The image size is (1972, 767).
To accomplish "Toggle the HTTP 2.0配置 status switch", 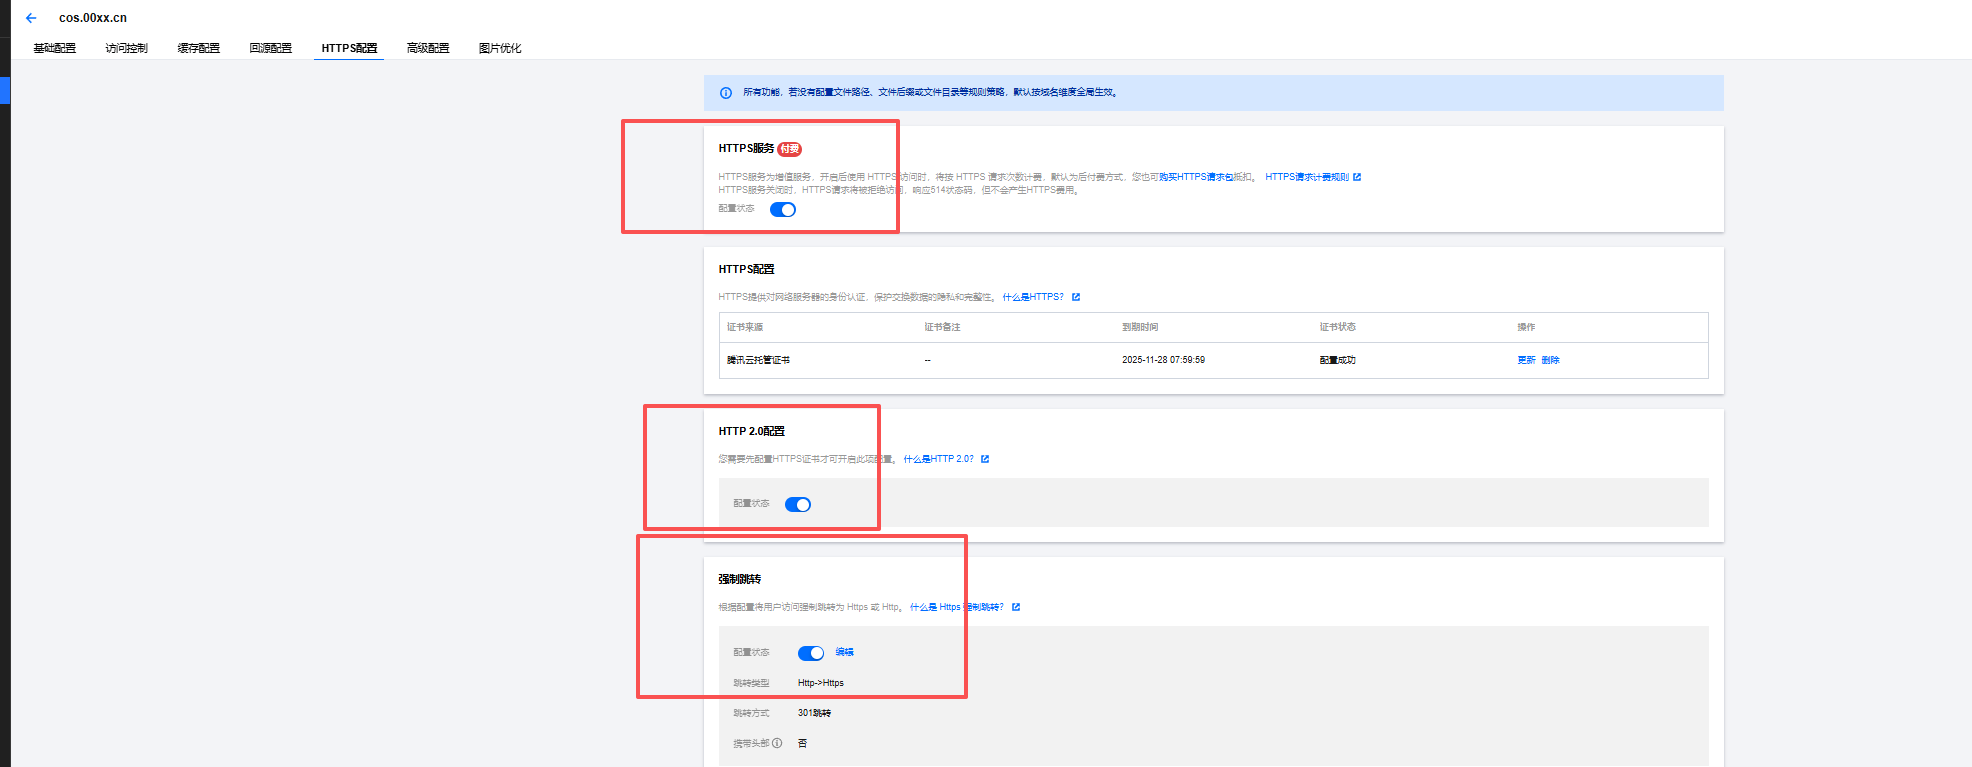I will click(x=798, y=505).
